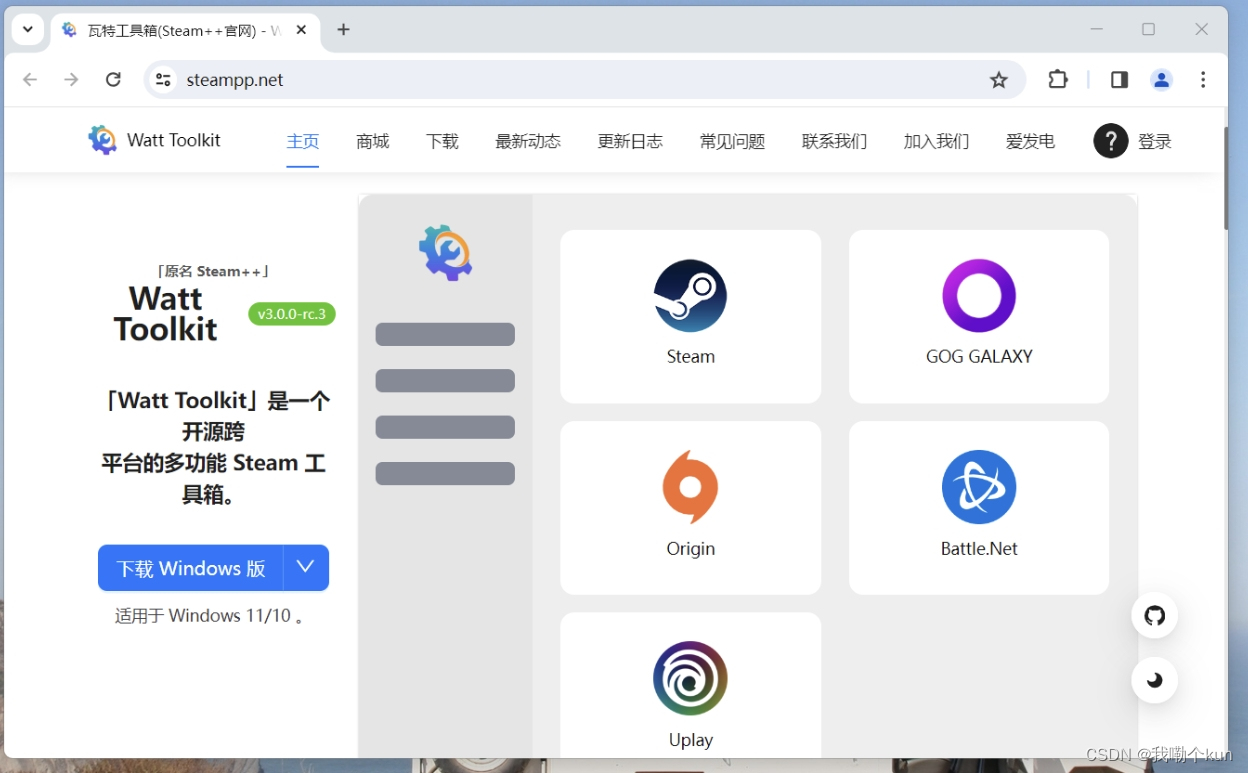Click the Battle.Net label text
The height and width of the screenshot is (773, 1248).
(x=979, y=549)
